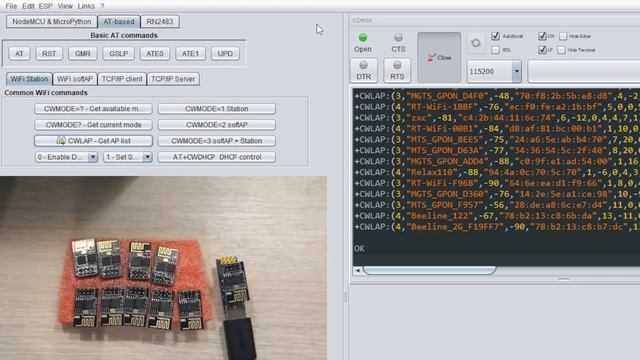Image resolution: width=640 pixels, height=360 pixels.
Task: Click the MTS_GPON_F957 terminal line
Action: (496, 205)
